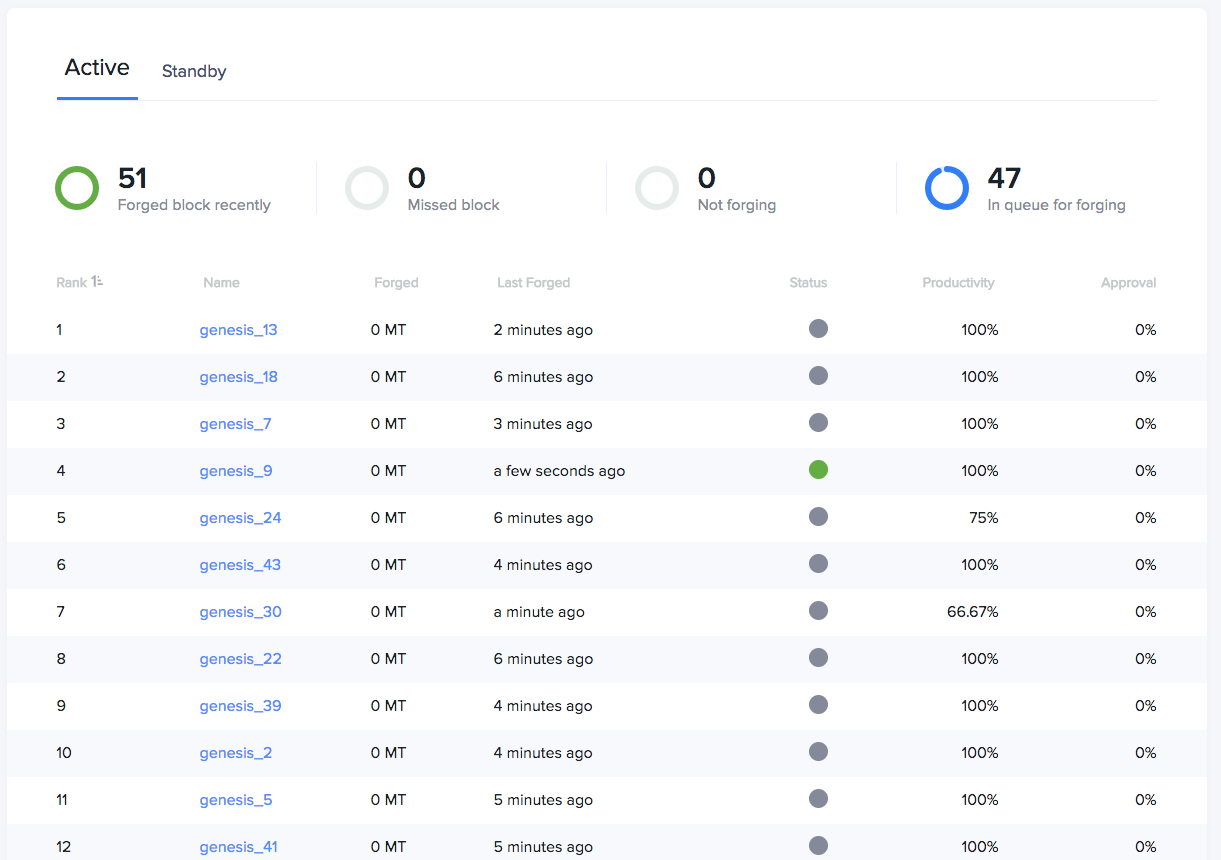Switch to the Standby tab
The height and width of the screenshot is (860, 1221).
point(194,72)
